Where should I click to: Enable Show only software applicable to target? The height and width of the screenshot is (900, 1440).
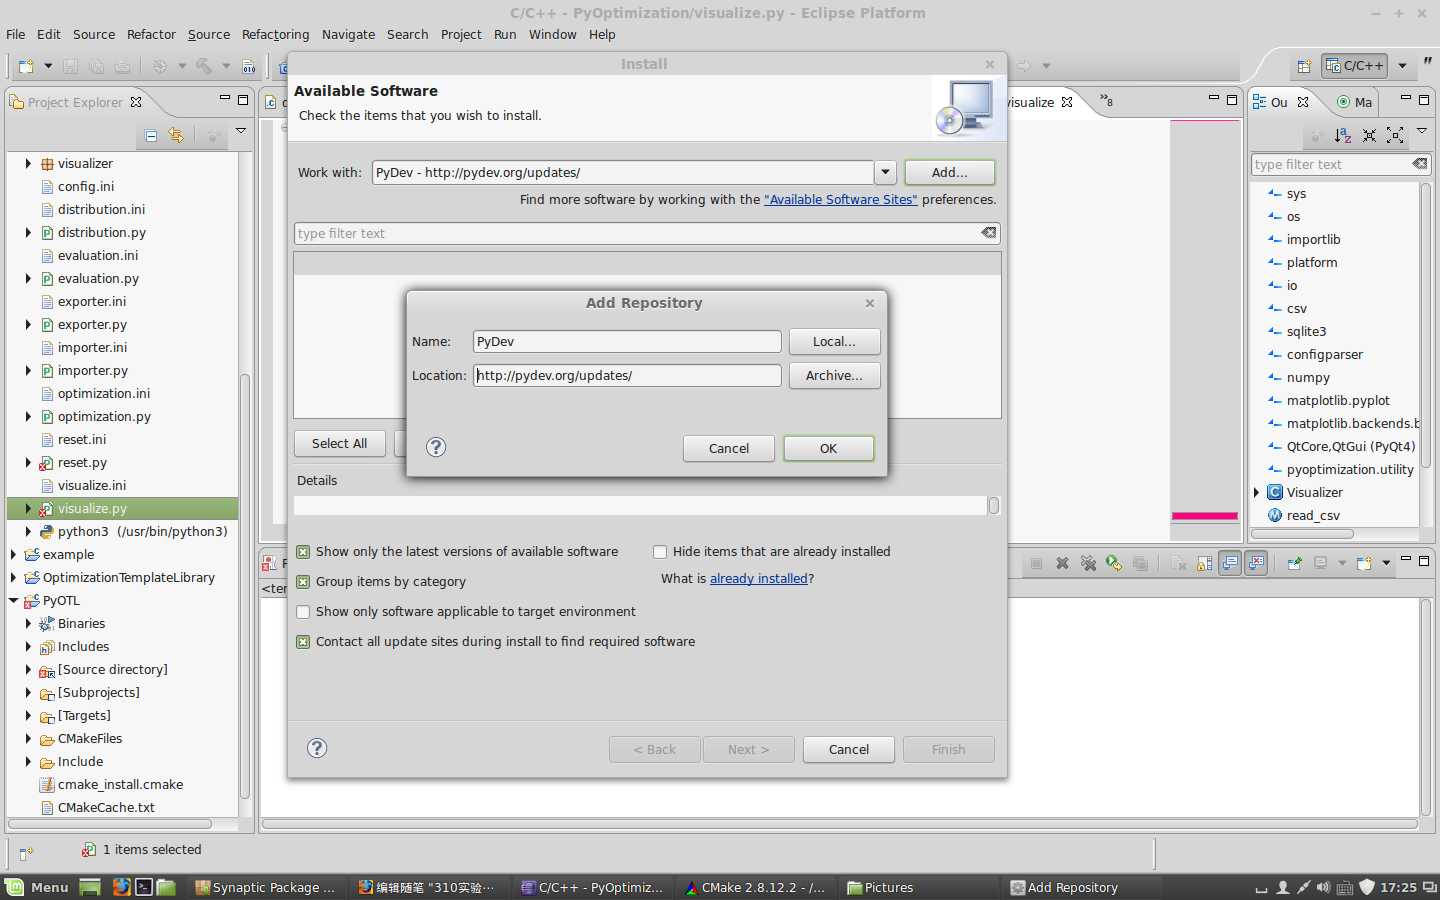click(303, 612)
